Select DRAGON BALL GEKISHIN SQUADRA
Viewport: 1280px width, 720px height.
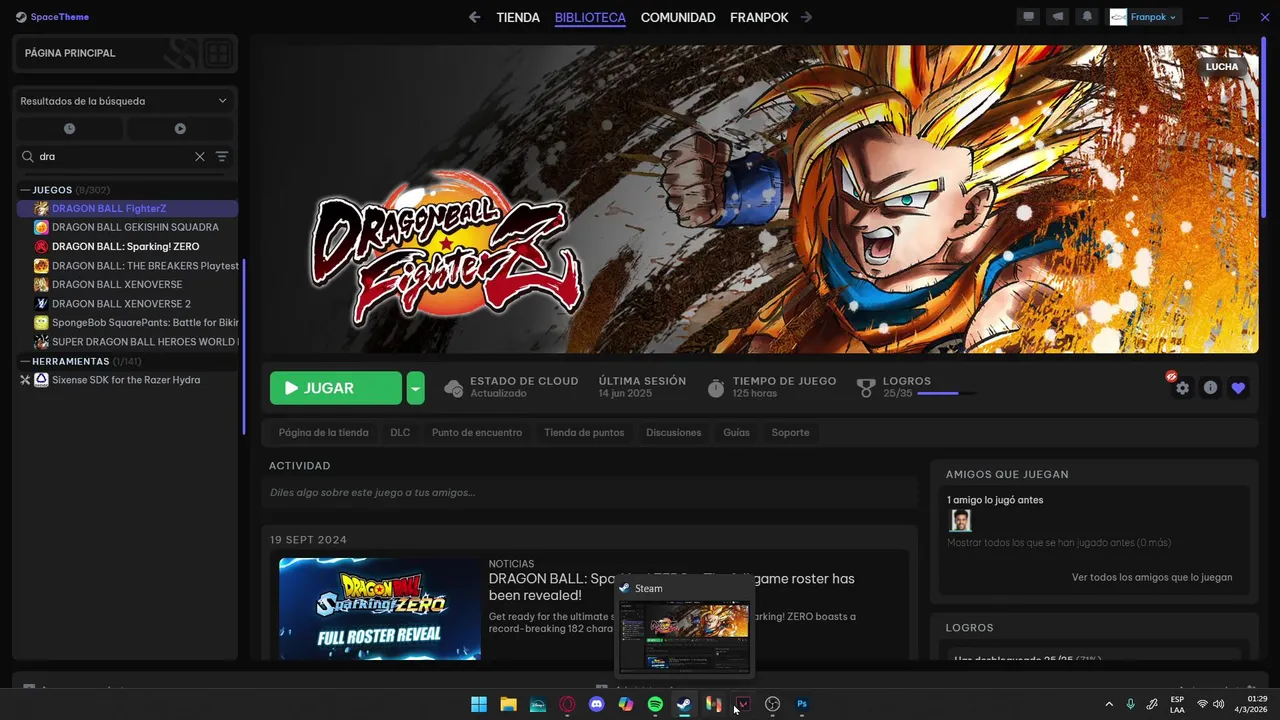[x=127, y=227]
